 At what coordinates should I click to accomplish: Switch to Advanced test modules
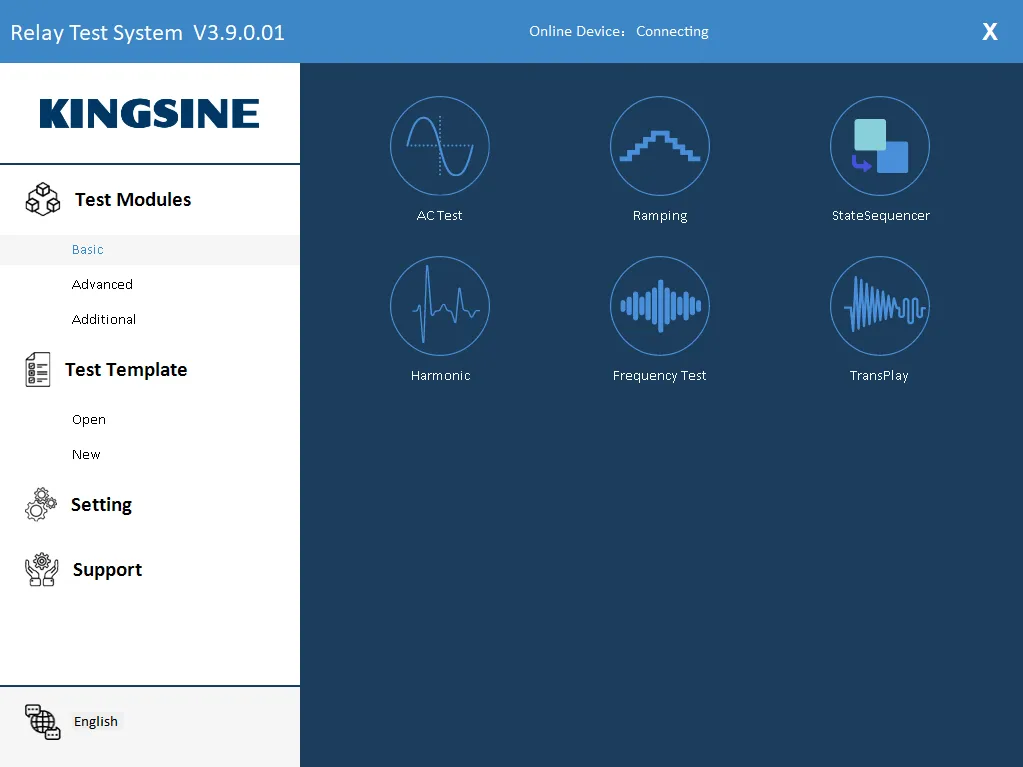coord(102,285)
